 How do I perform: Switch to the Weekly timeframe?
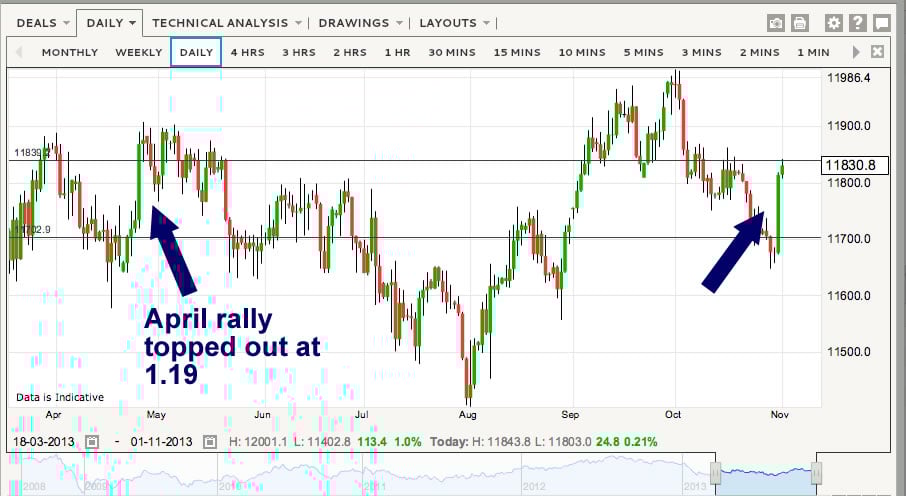click(x=138, y=52)
